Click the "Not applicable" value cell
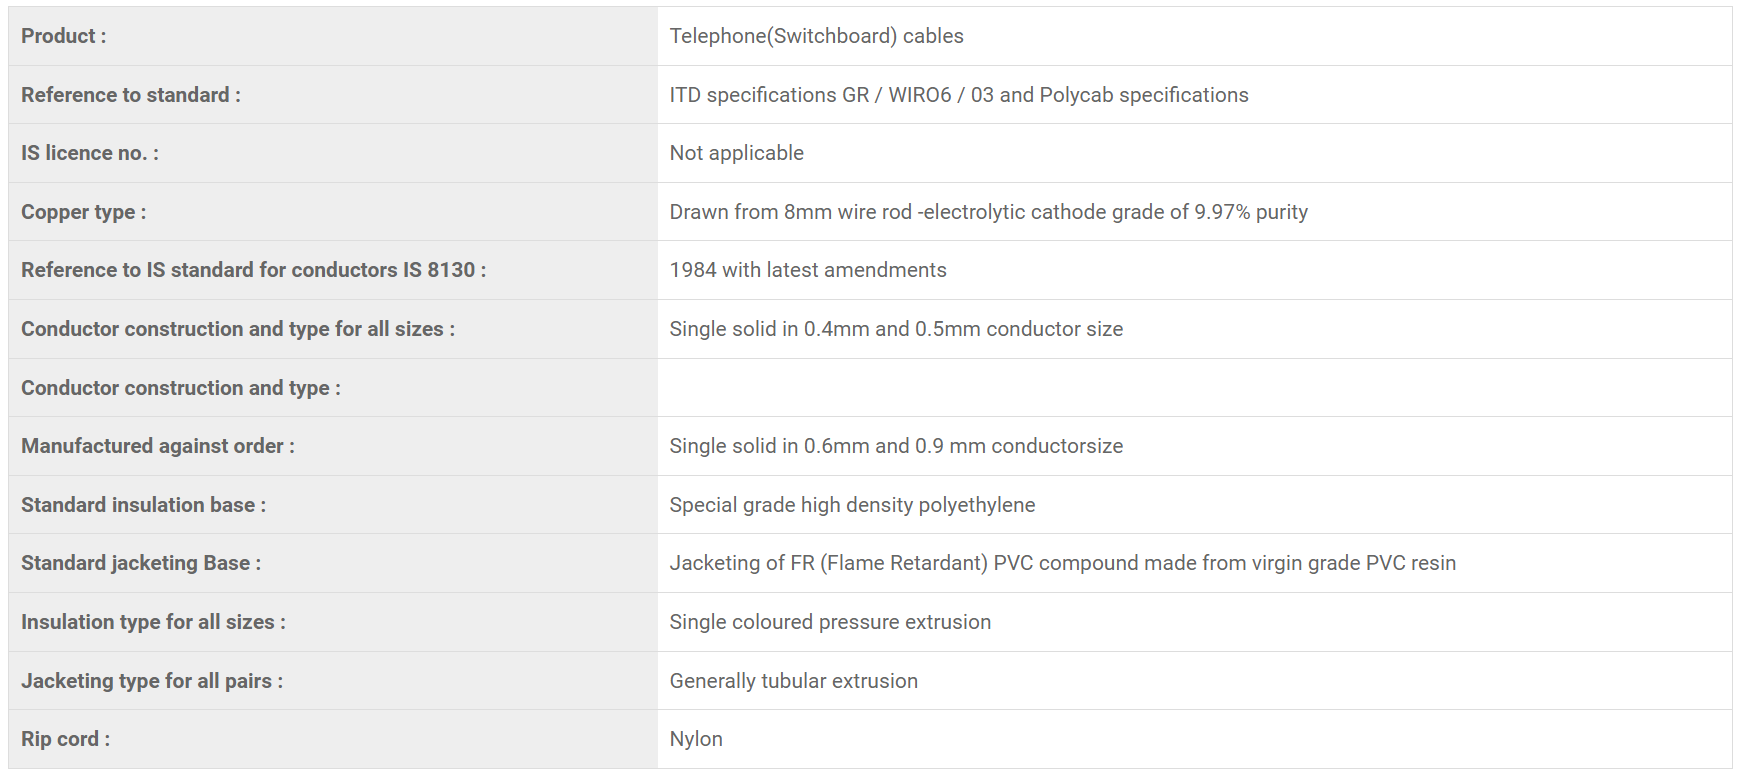Viewport: 1740px width, 775px height. (x=736, y=153)
